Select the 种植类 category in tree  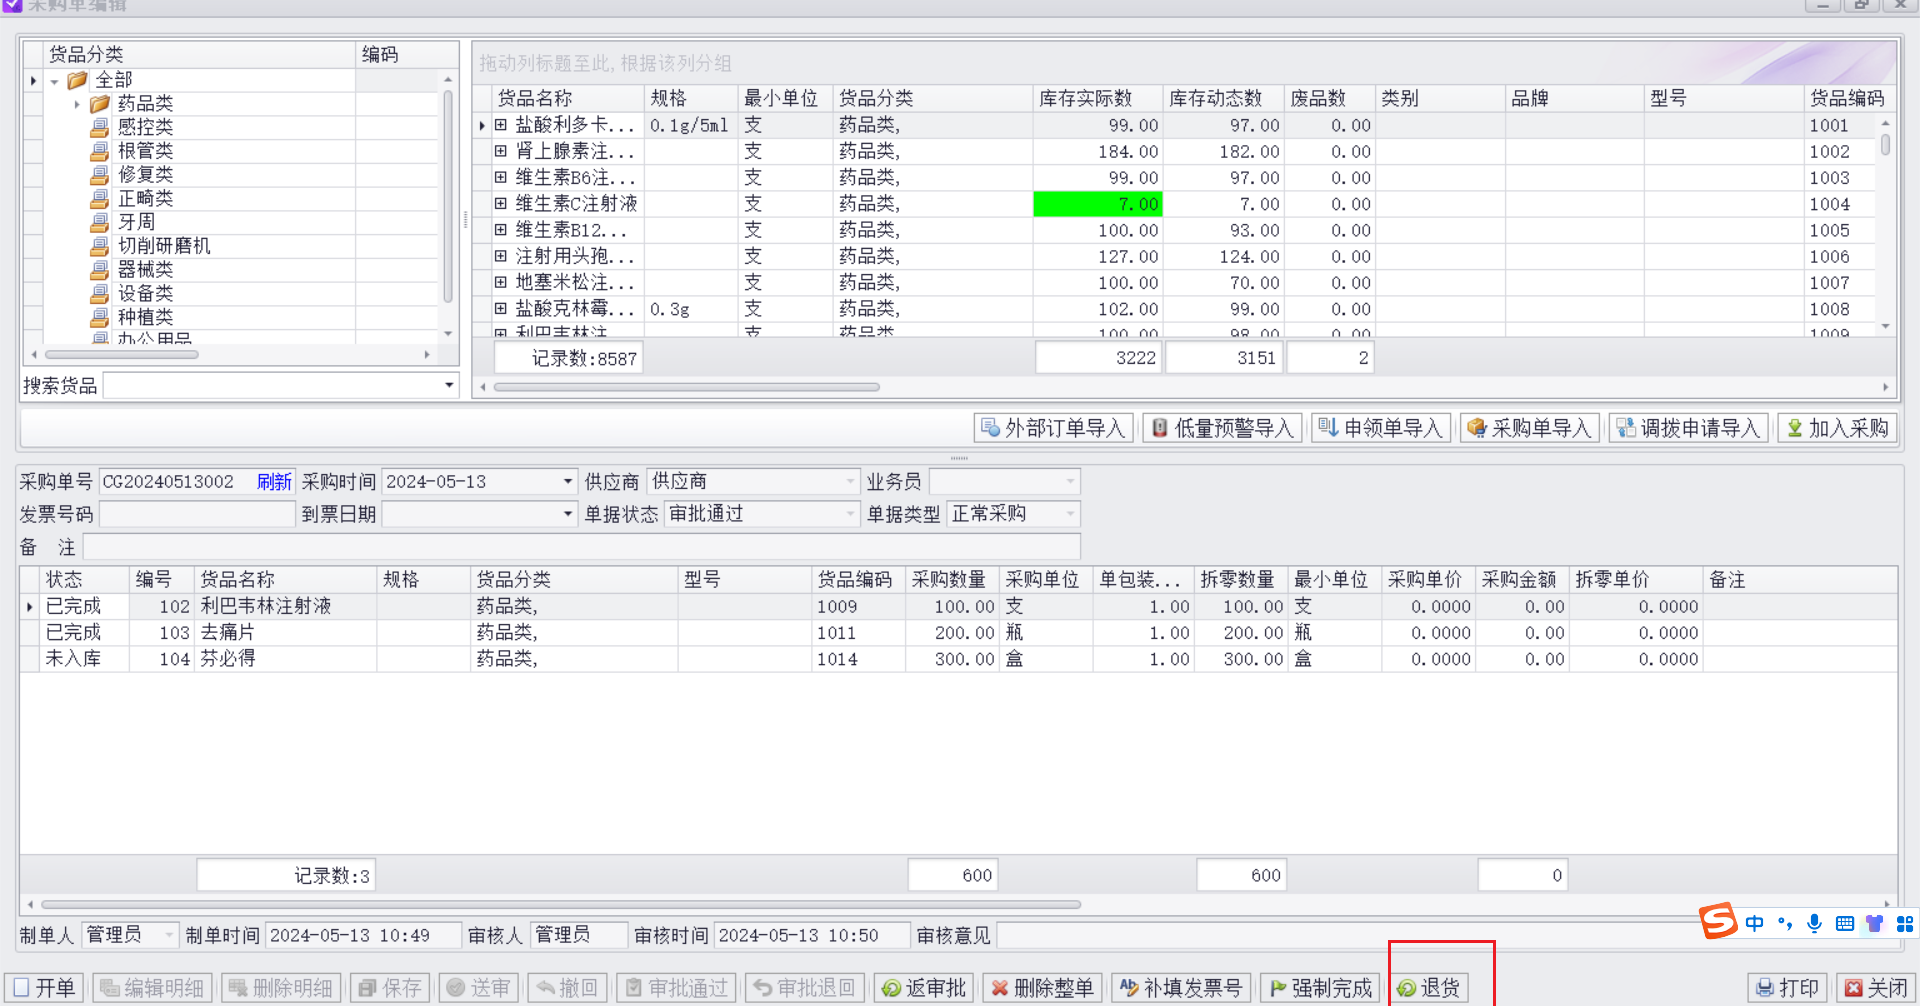[145, 317]
